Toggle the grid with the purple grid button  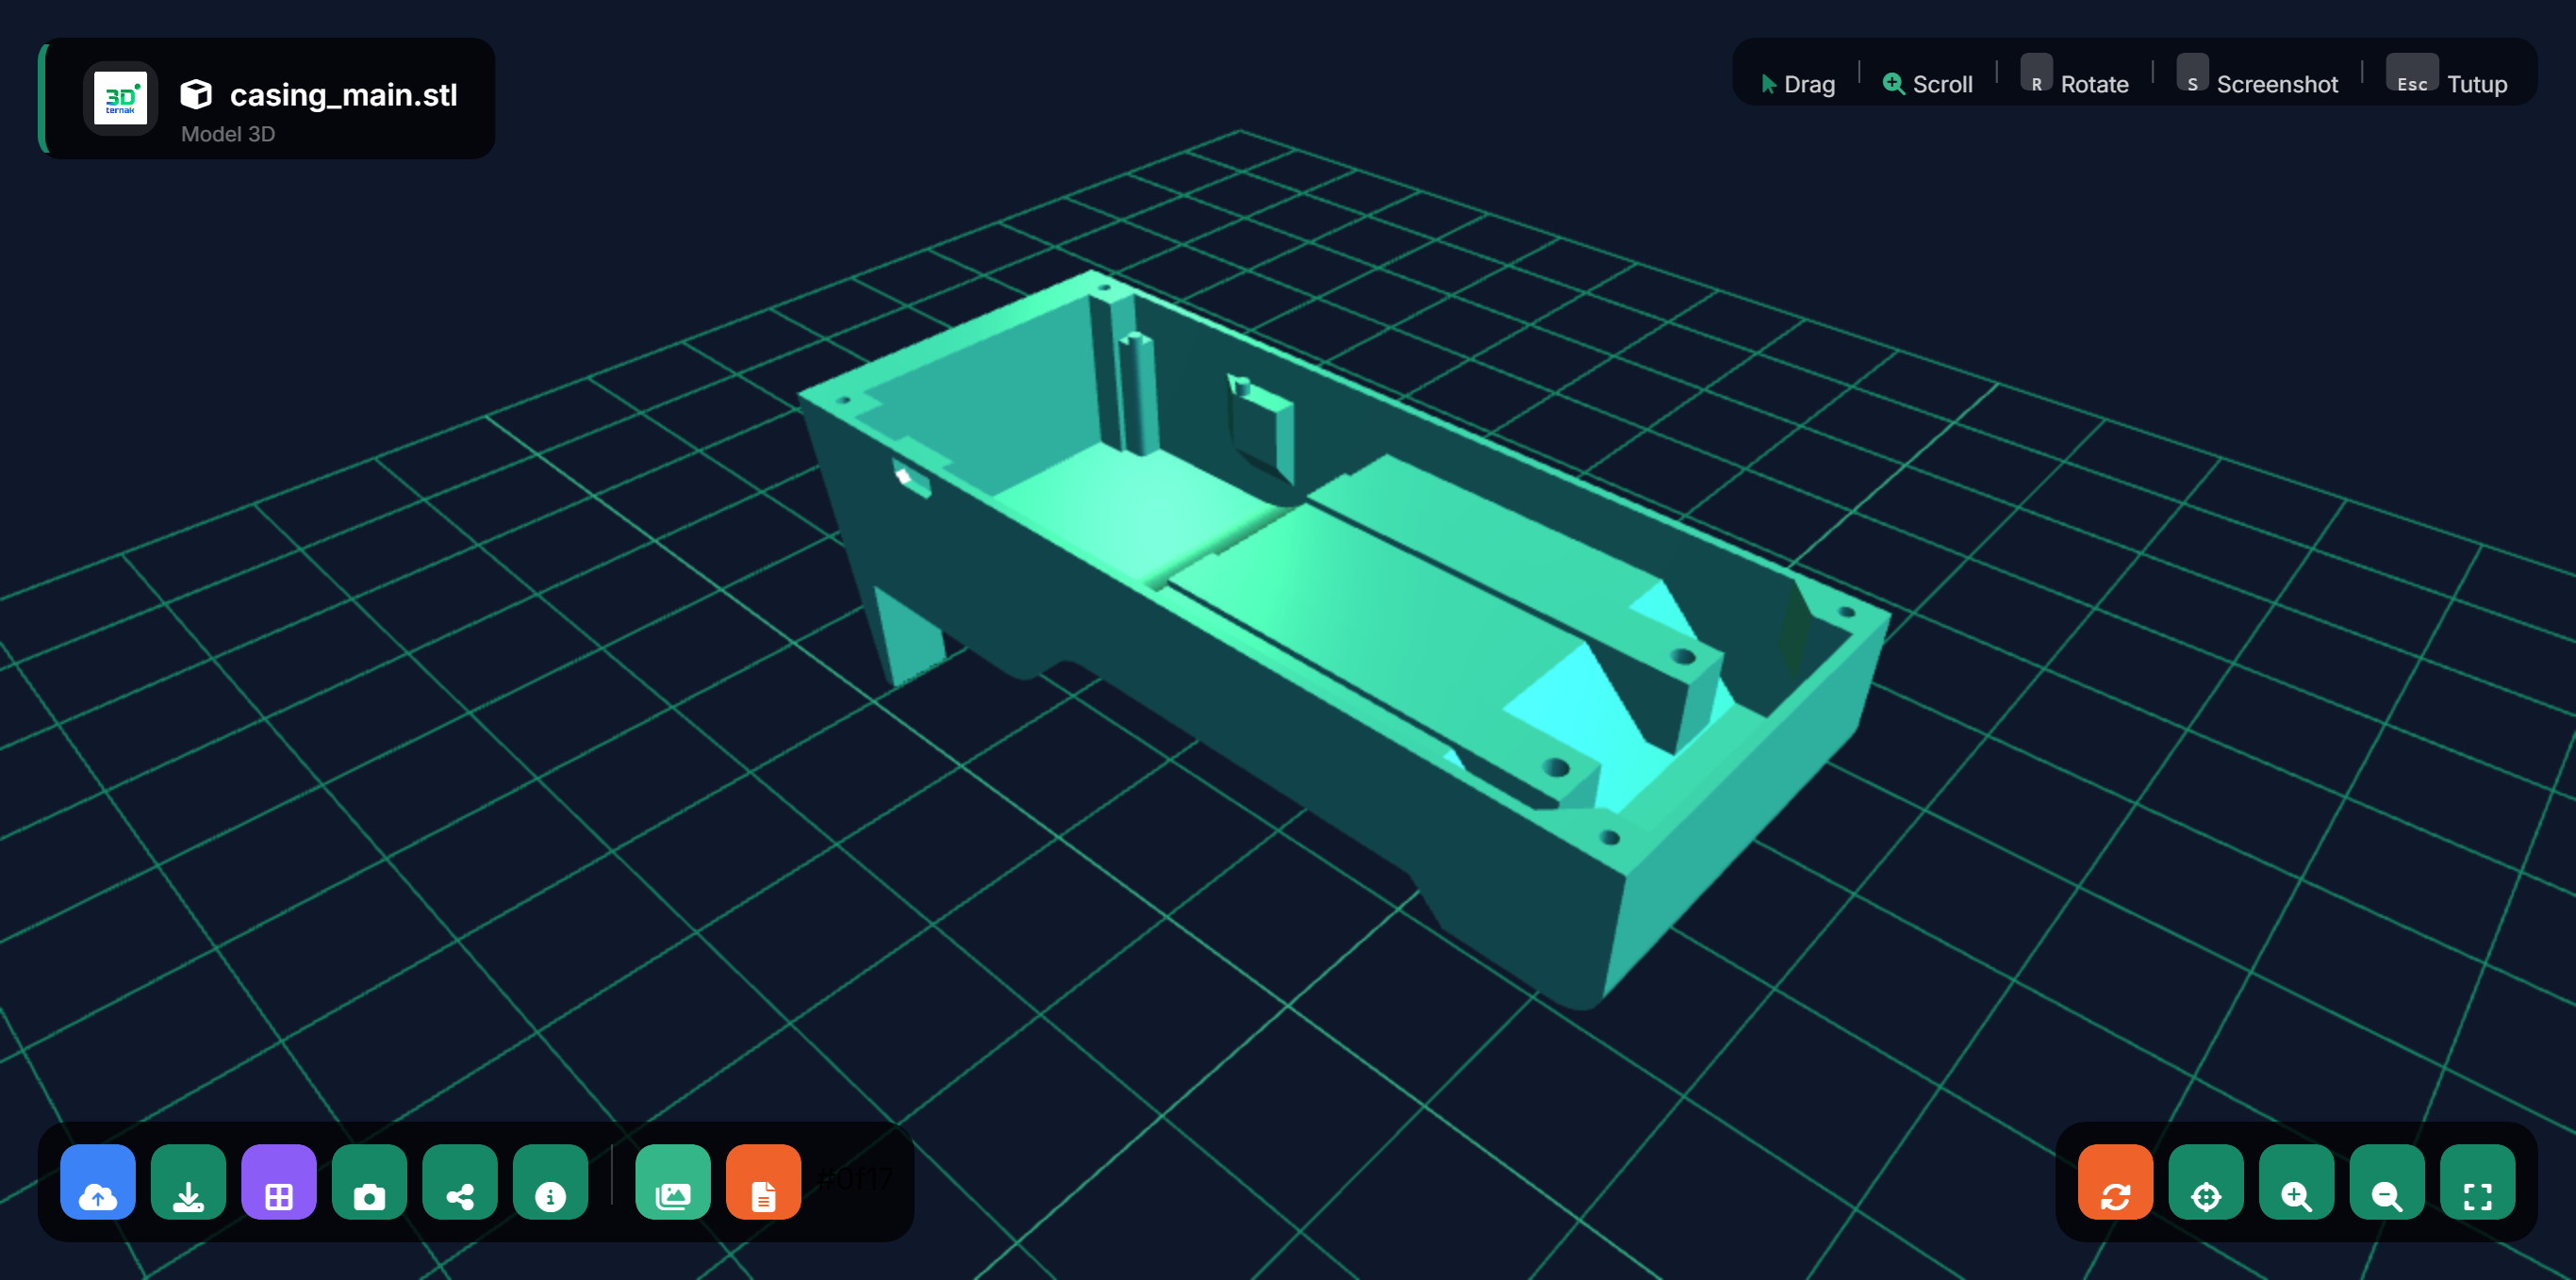[x=279, y=1181]
